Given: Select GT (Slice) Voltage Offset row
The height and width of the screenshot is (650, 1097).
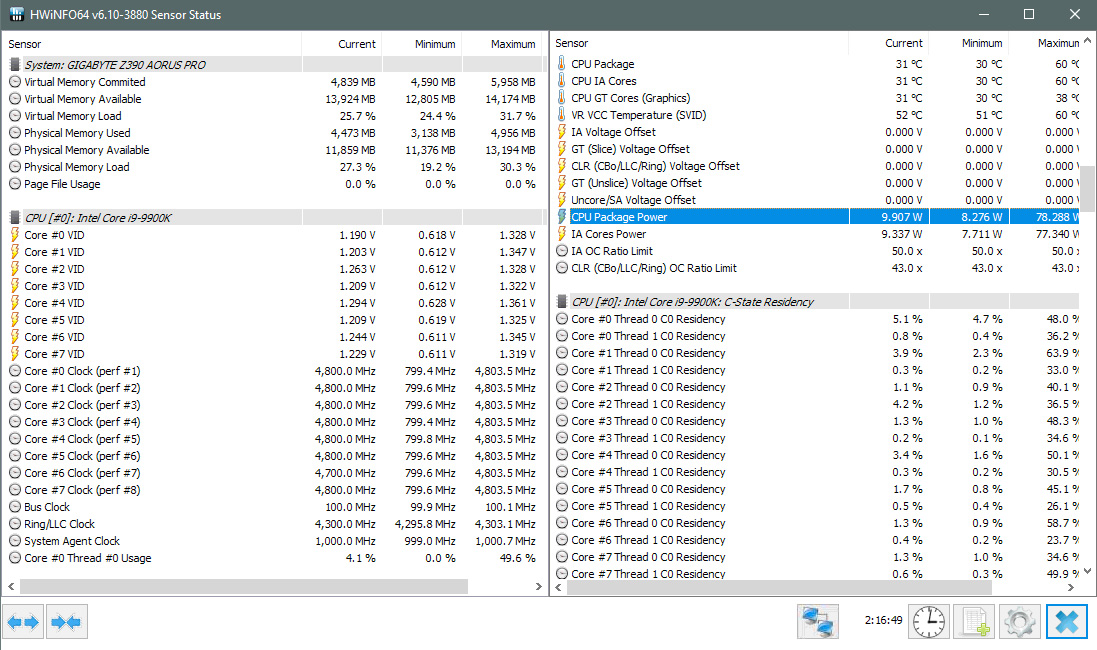Looking at the screenshot, I should (x=815, y=149).
